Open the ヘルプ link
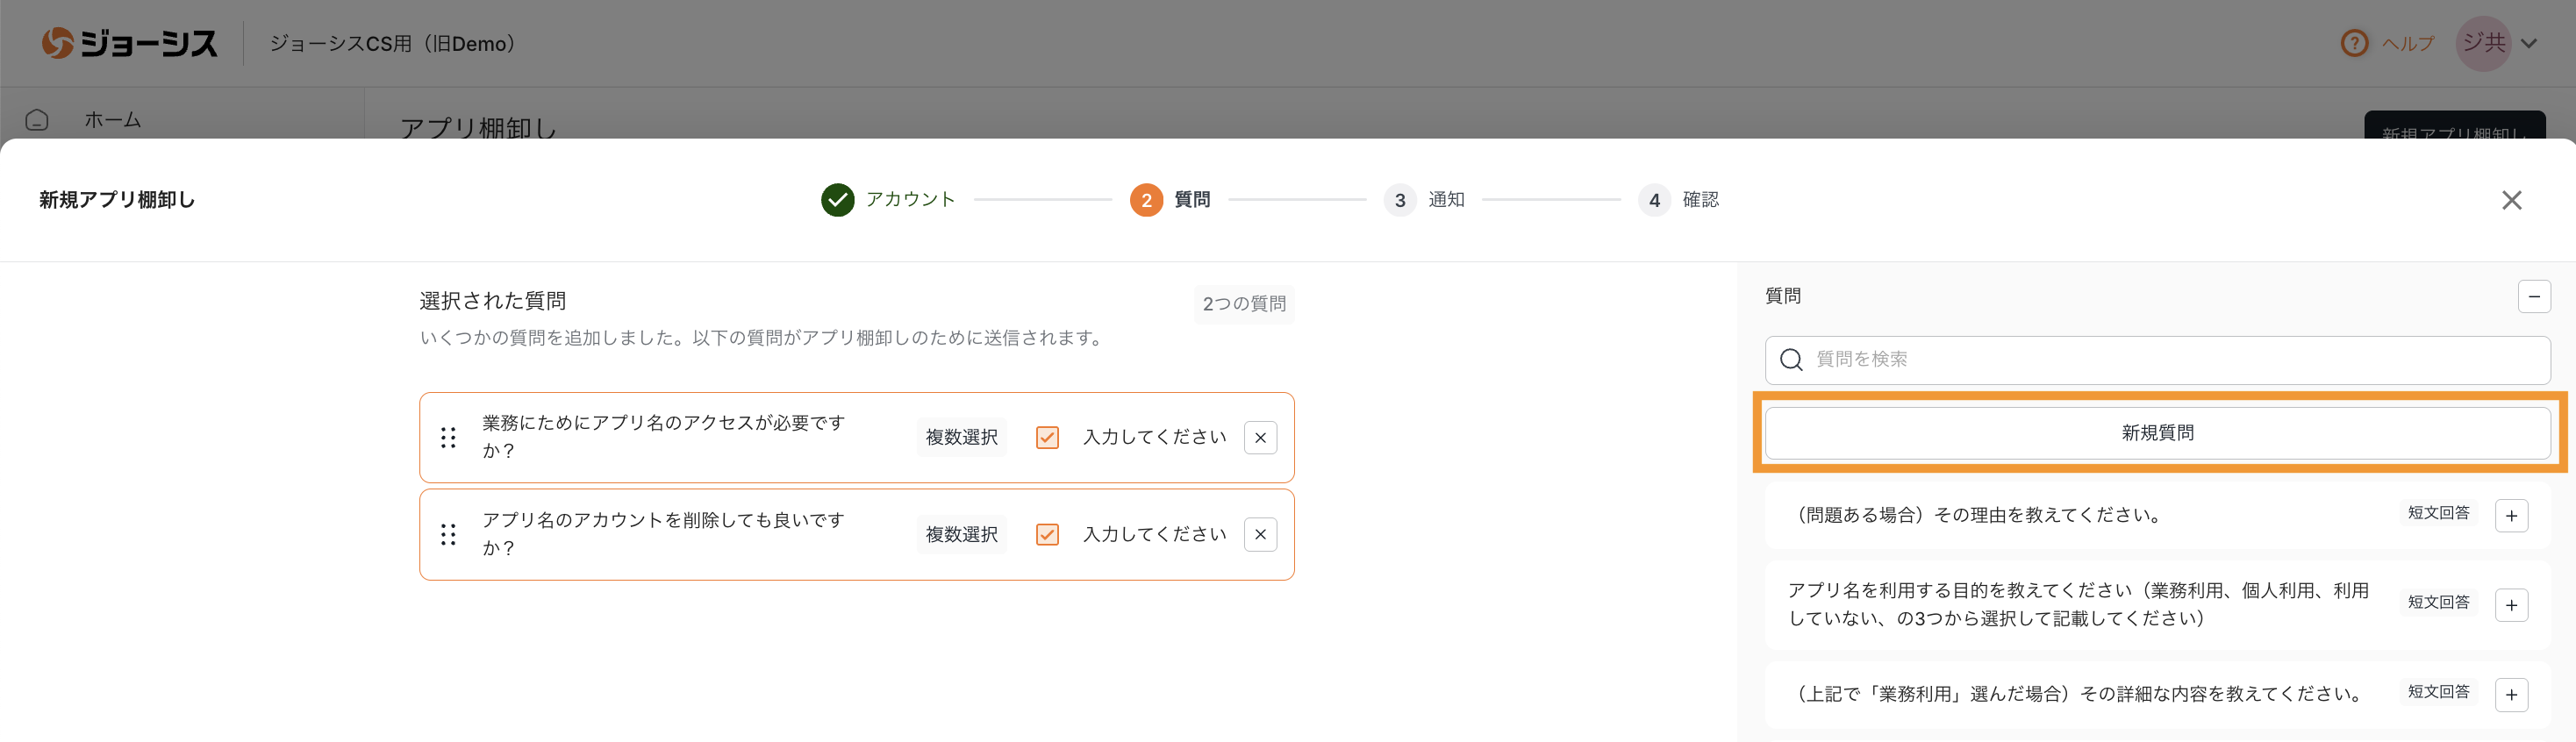 [2407, 44]
